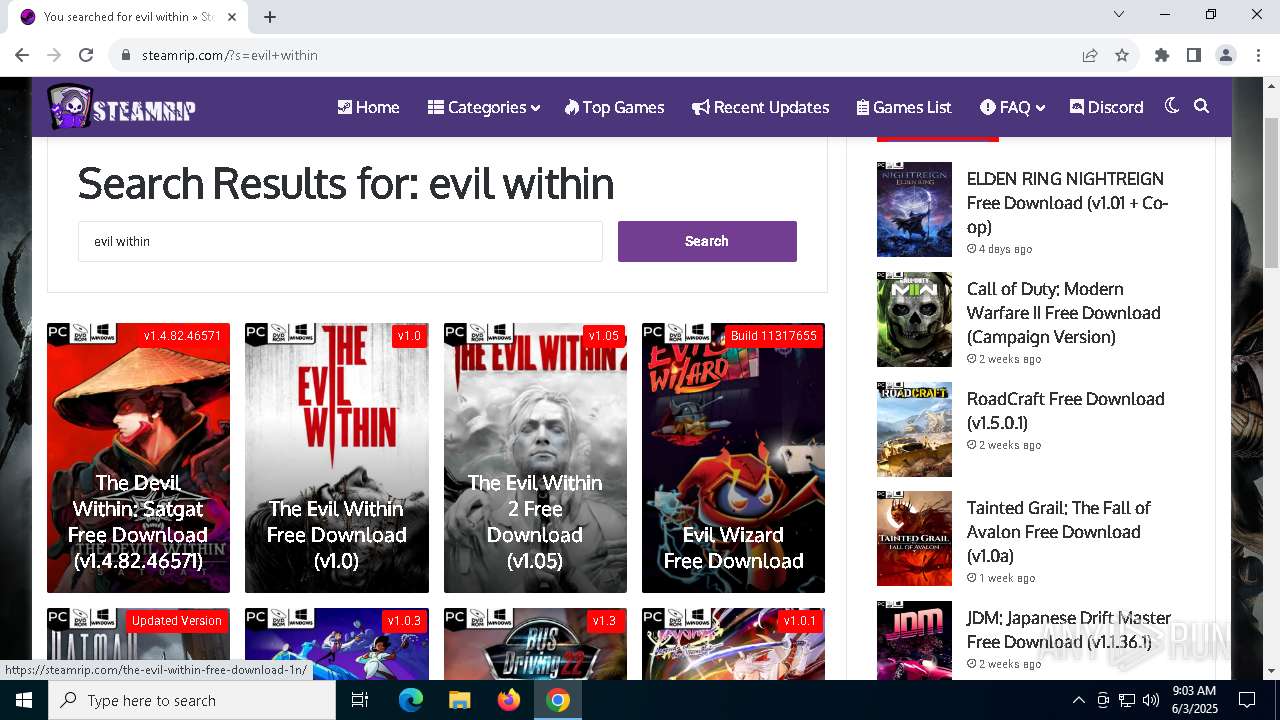This screenshot has width=1280, height=720.
Task: Open ELDEN RING NIGHTREIGN Free Download link
Action: coord(1067,203)
